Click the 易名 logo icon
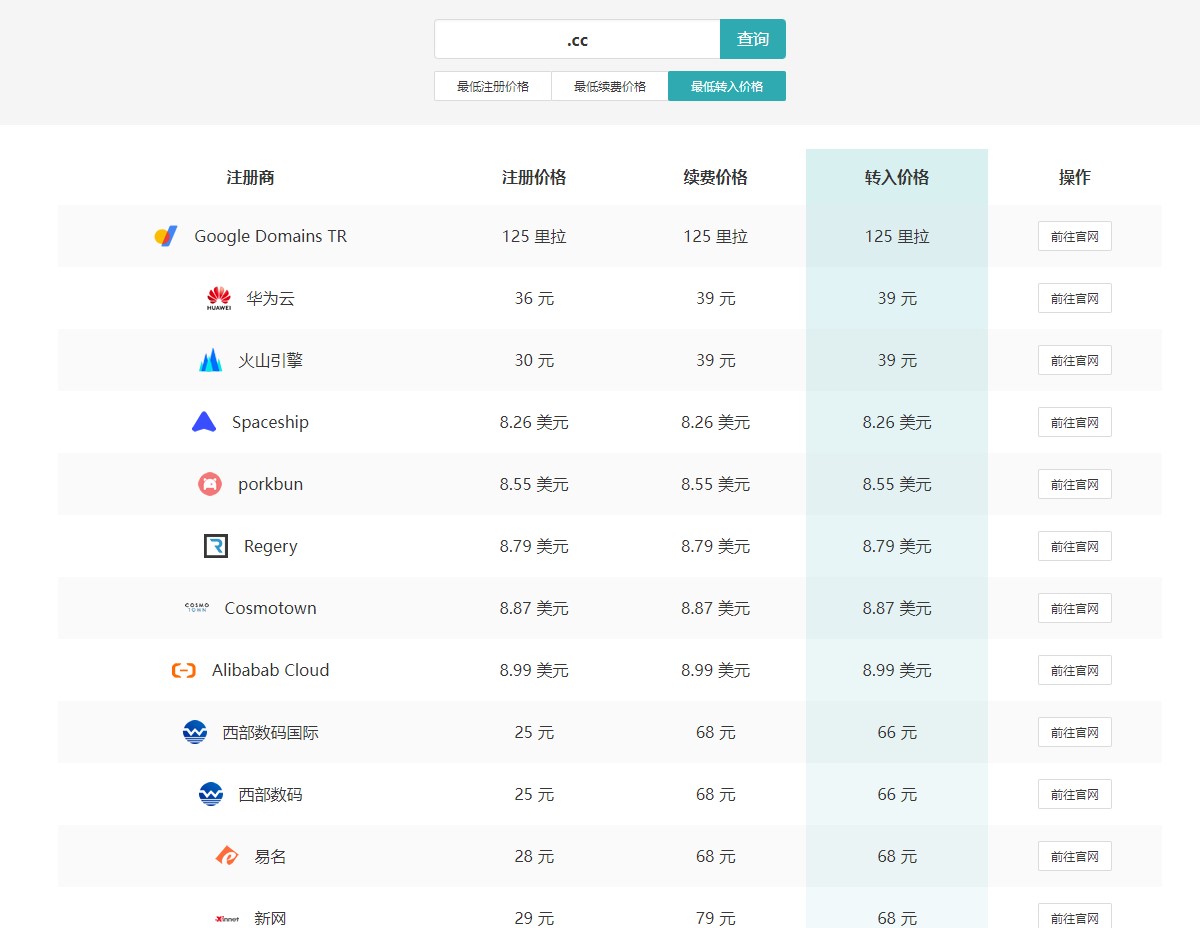This screenshot has height=928, width=1200. tap(227, 856)
